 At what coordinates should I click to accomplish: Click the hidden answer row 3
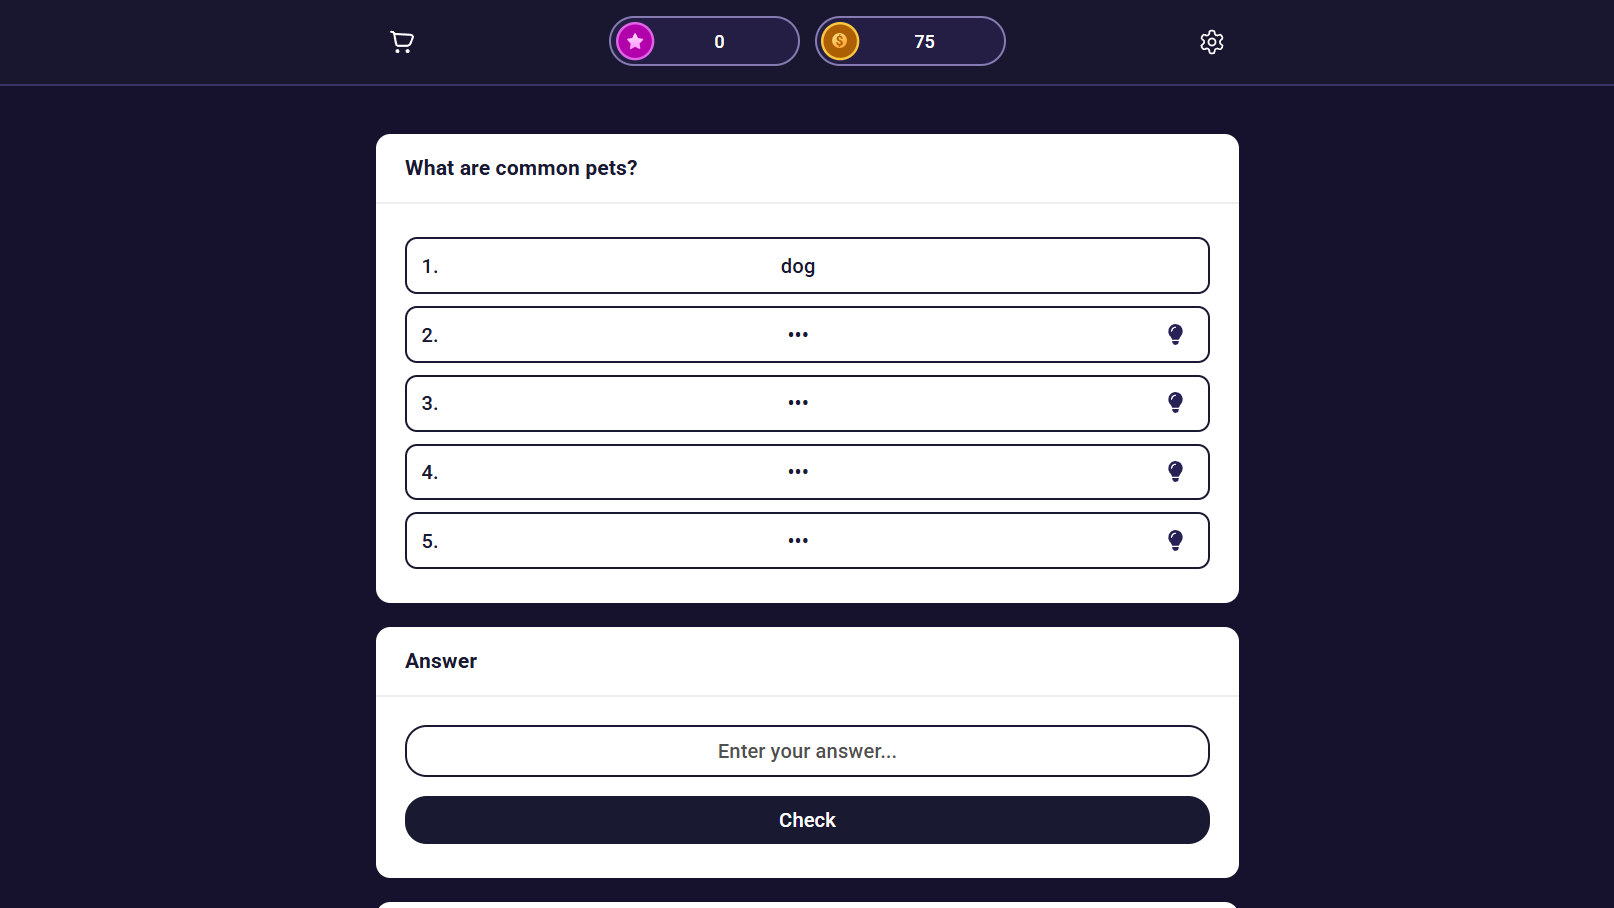pos(700,403)
